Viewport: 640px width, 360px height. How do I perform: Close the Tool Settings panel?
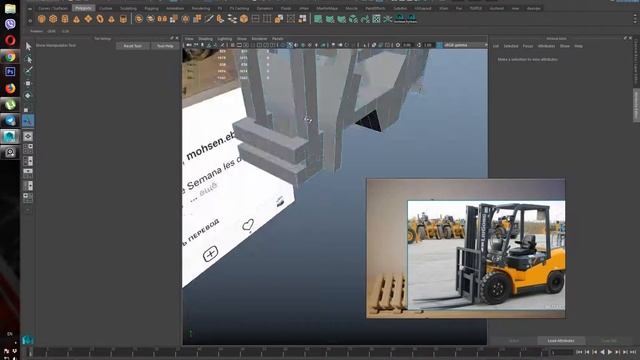click(177, 38)
